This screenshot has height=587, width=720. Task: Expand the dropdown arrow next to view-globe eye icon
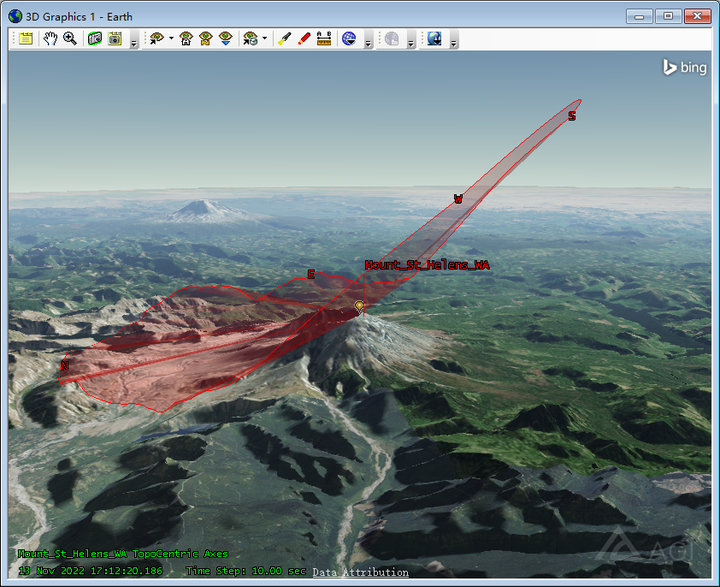(264, 39)
